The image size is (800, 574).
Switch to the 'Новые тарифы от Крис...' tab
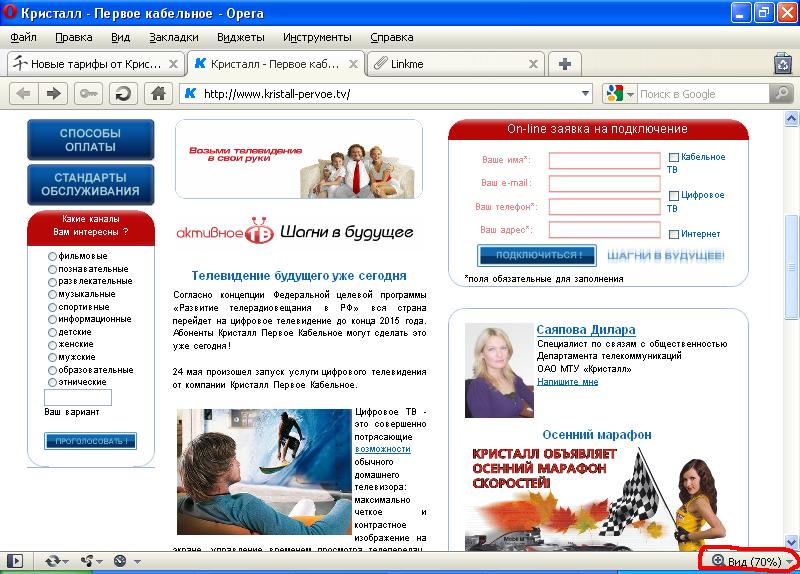click(96, 64)
